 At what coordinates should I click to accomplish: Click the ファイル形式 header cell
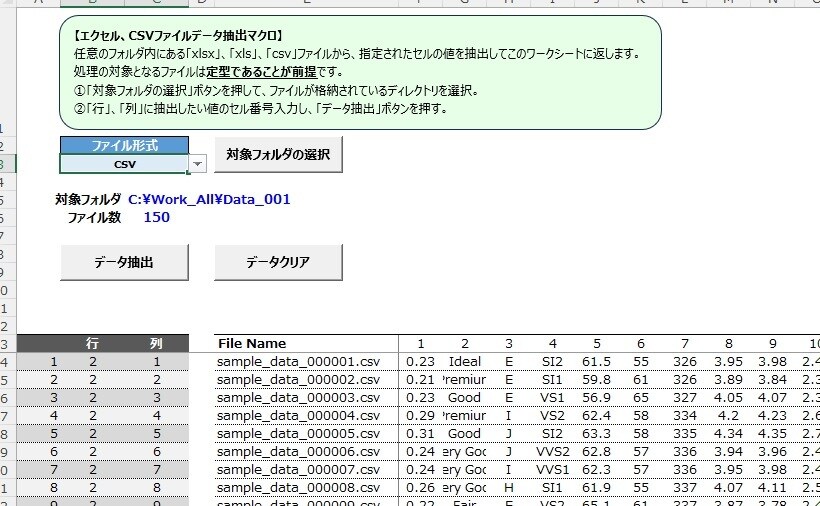click(124, 145)
